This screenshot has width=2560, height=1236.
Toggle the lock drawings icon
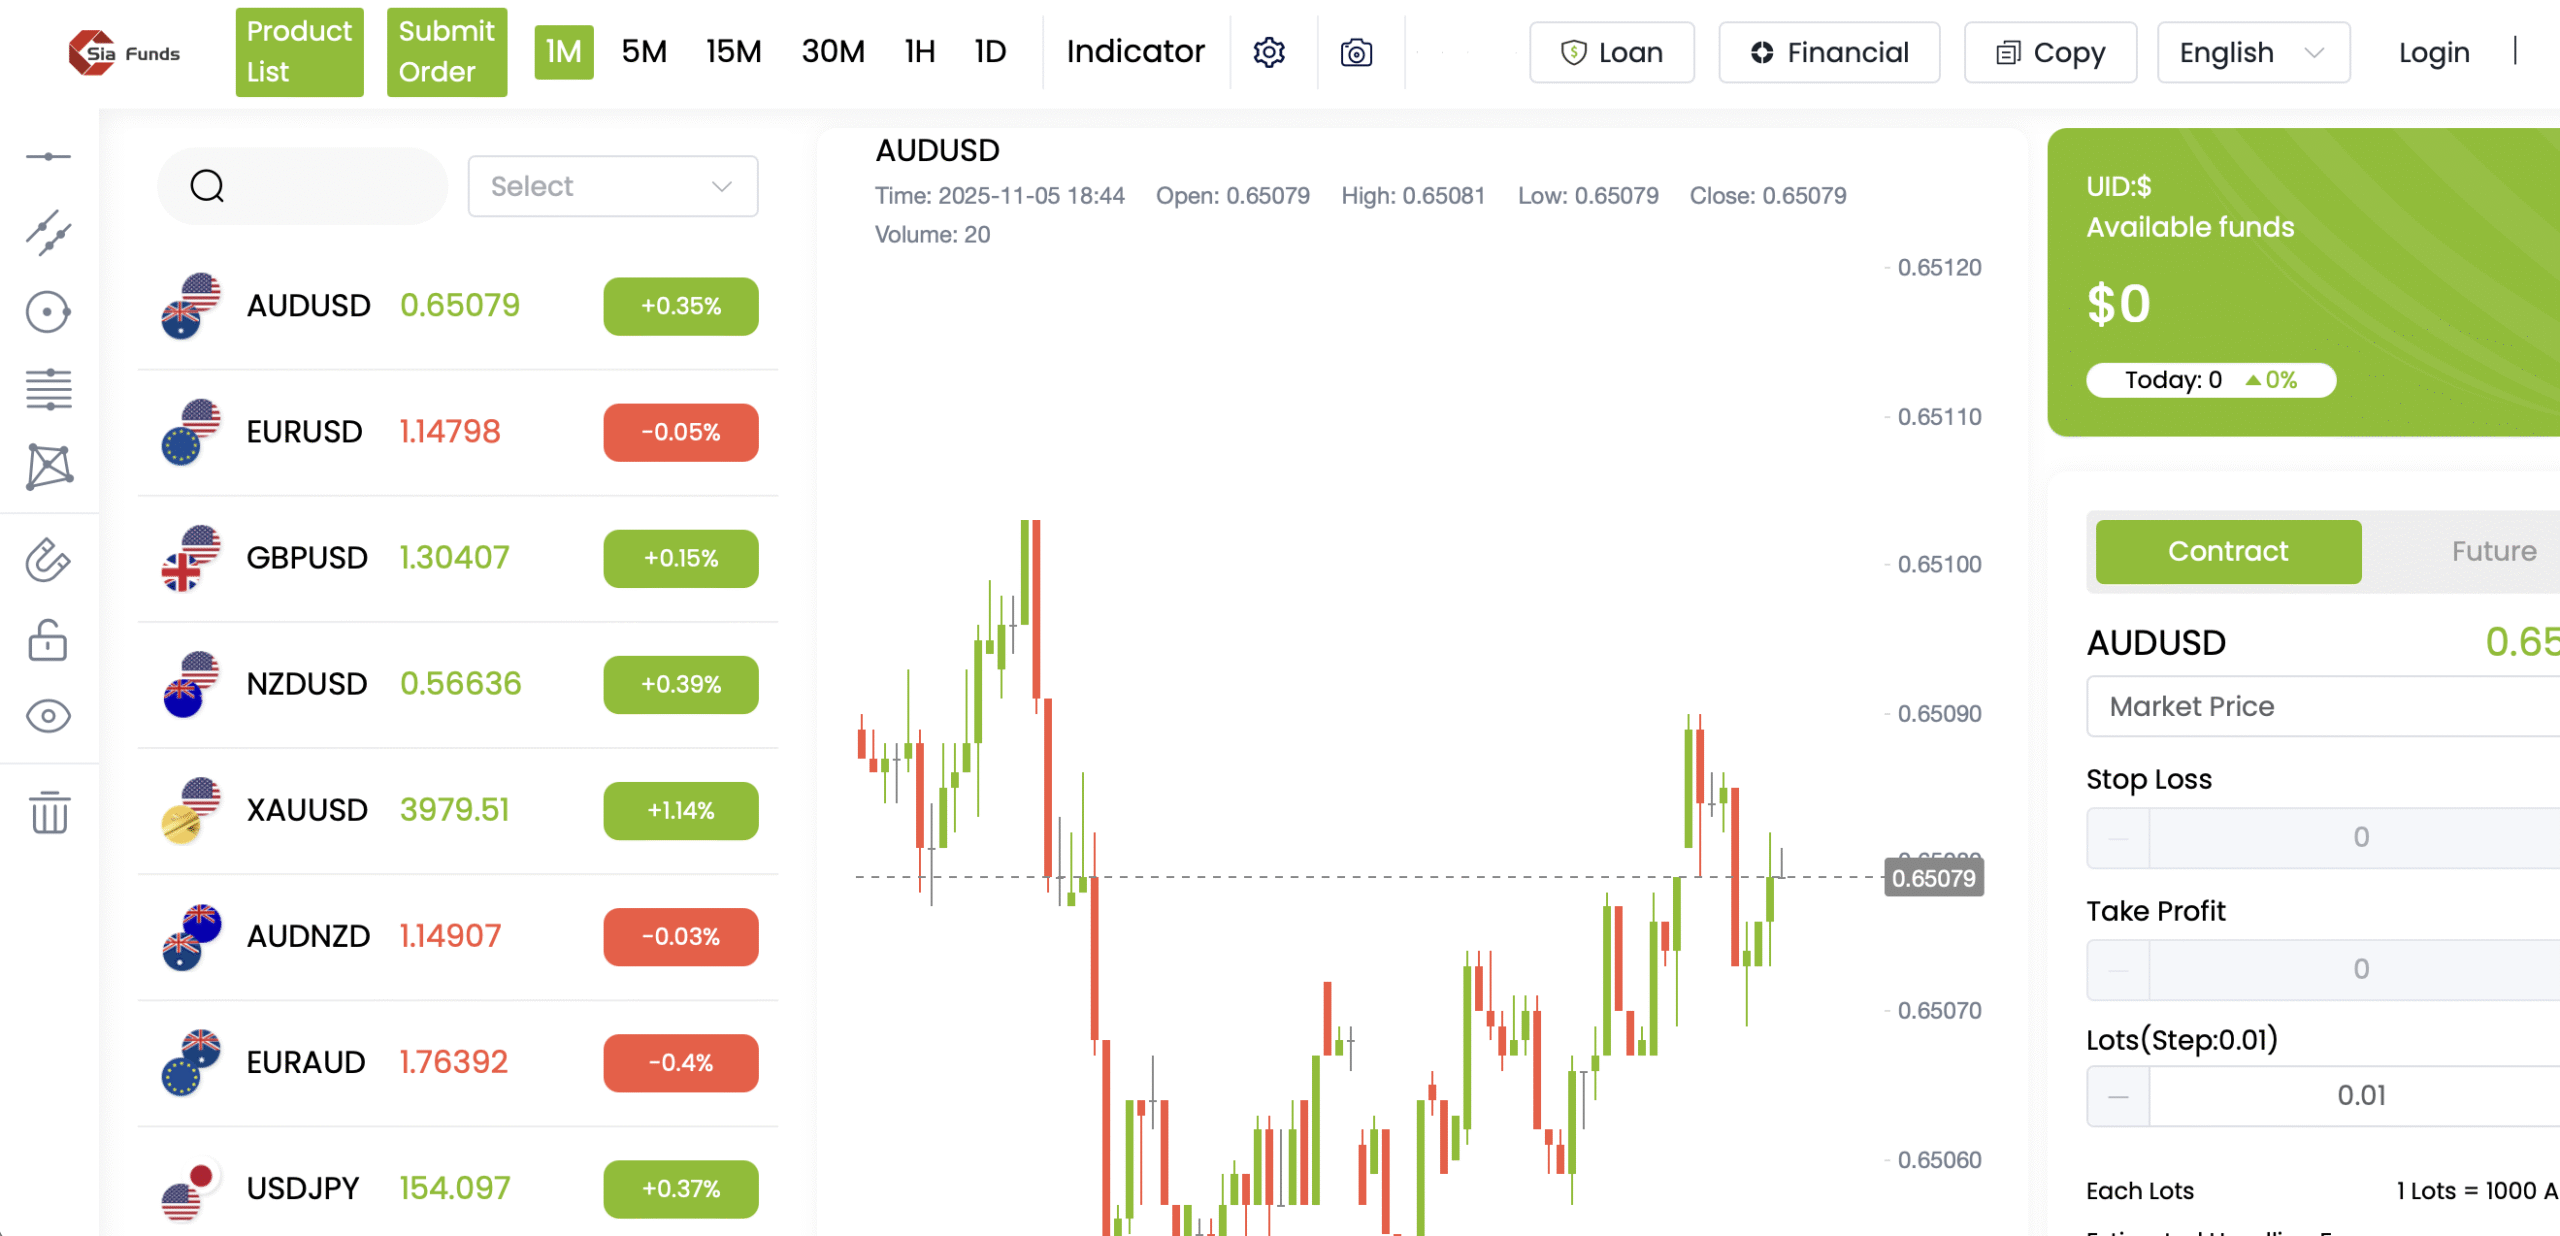[x=48, y=640]
